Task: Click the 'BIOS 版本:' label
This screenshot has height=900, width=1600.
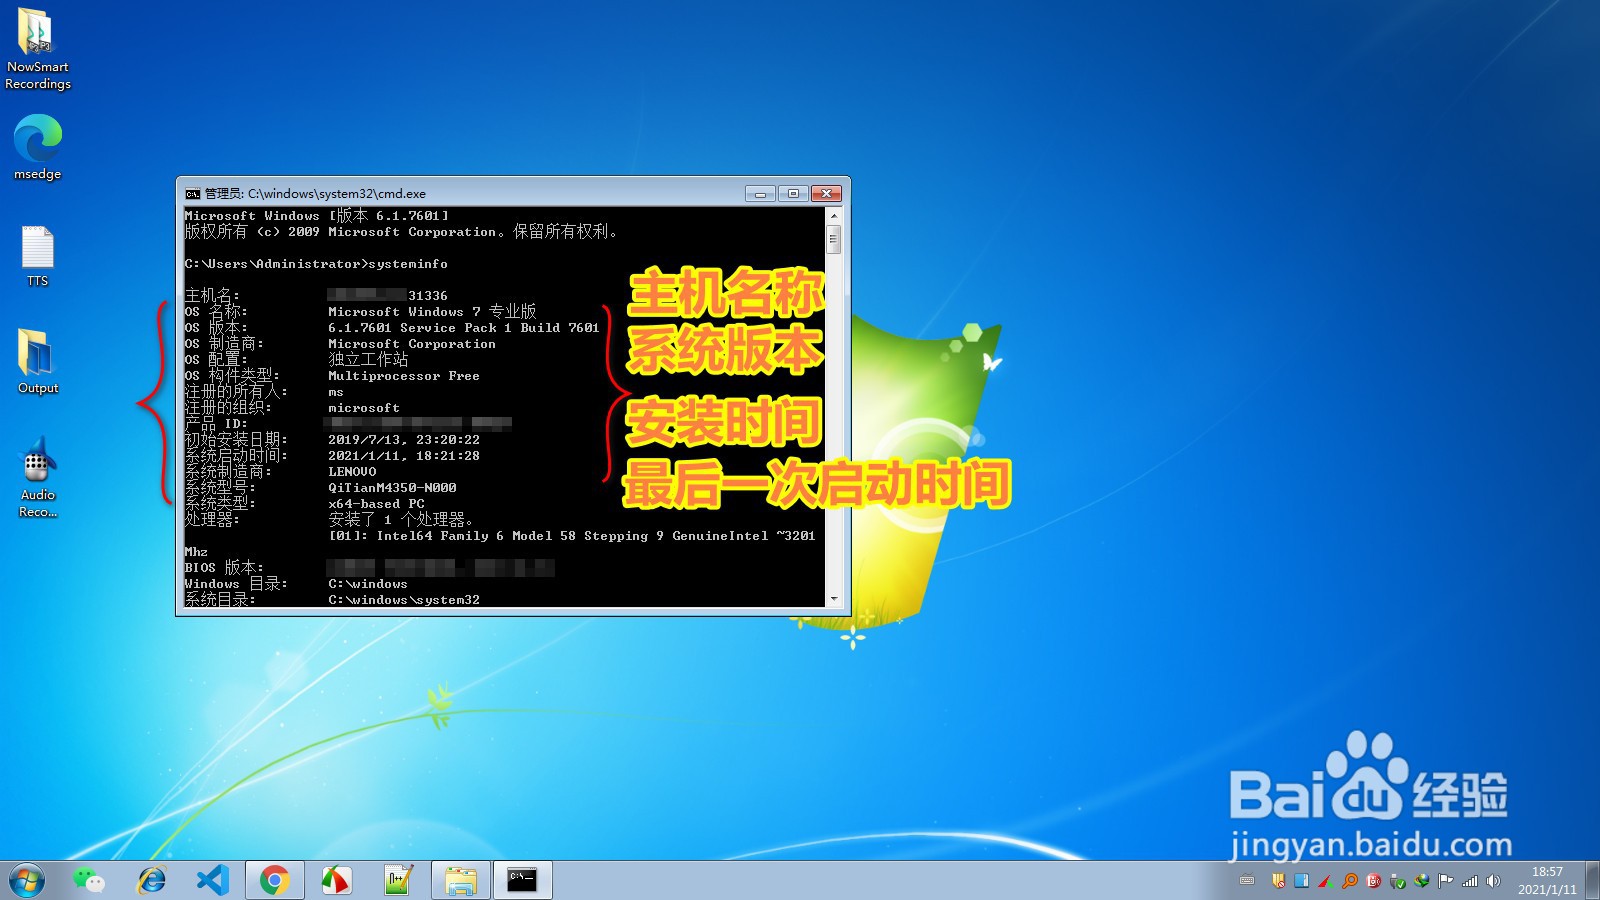Action: (224, 567)
